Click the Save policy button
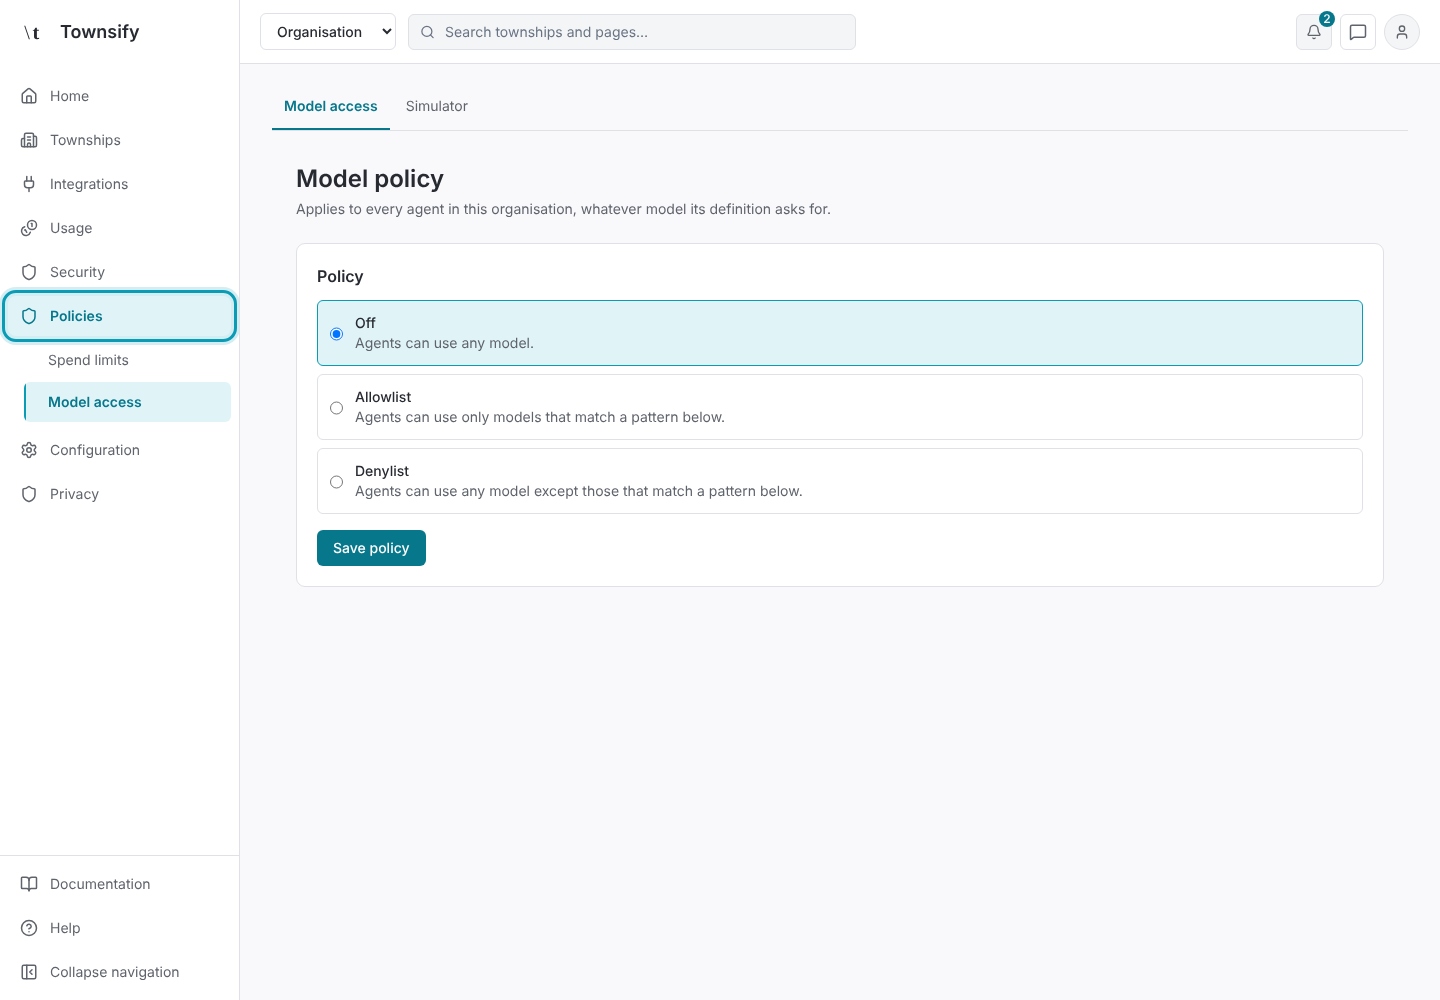Screen dimensions: 1440x1000 coord(371,548)
